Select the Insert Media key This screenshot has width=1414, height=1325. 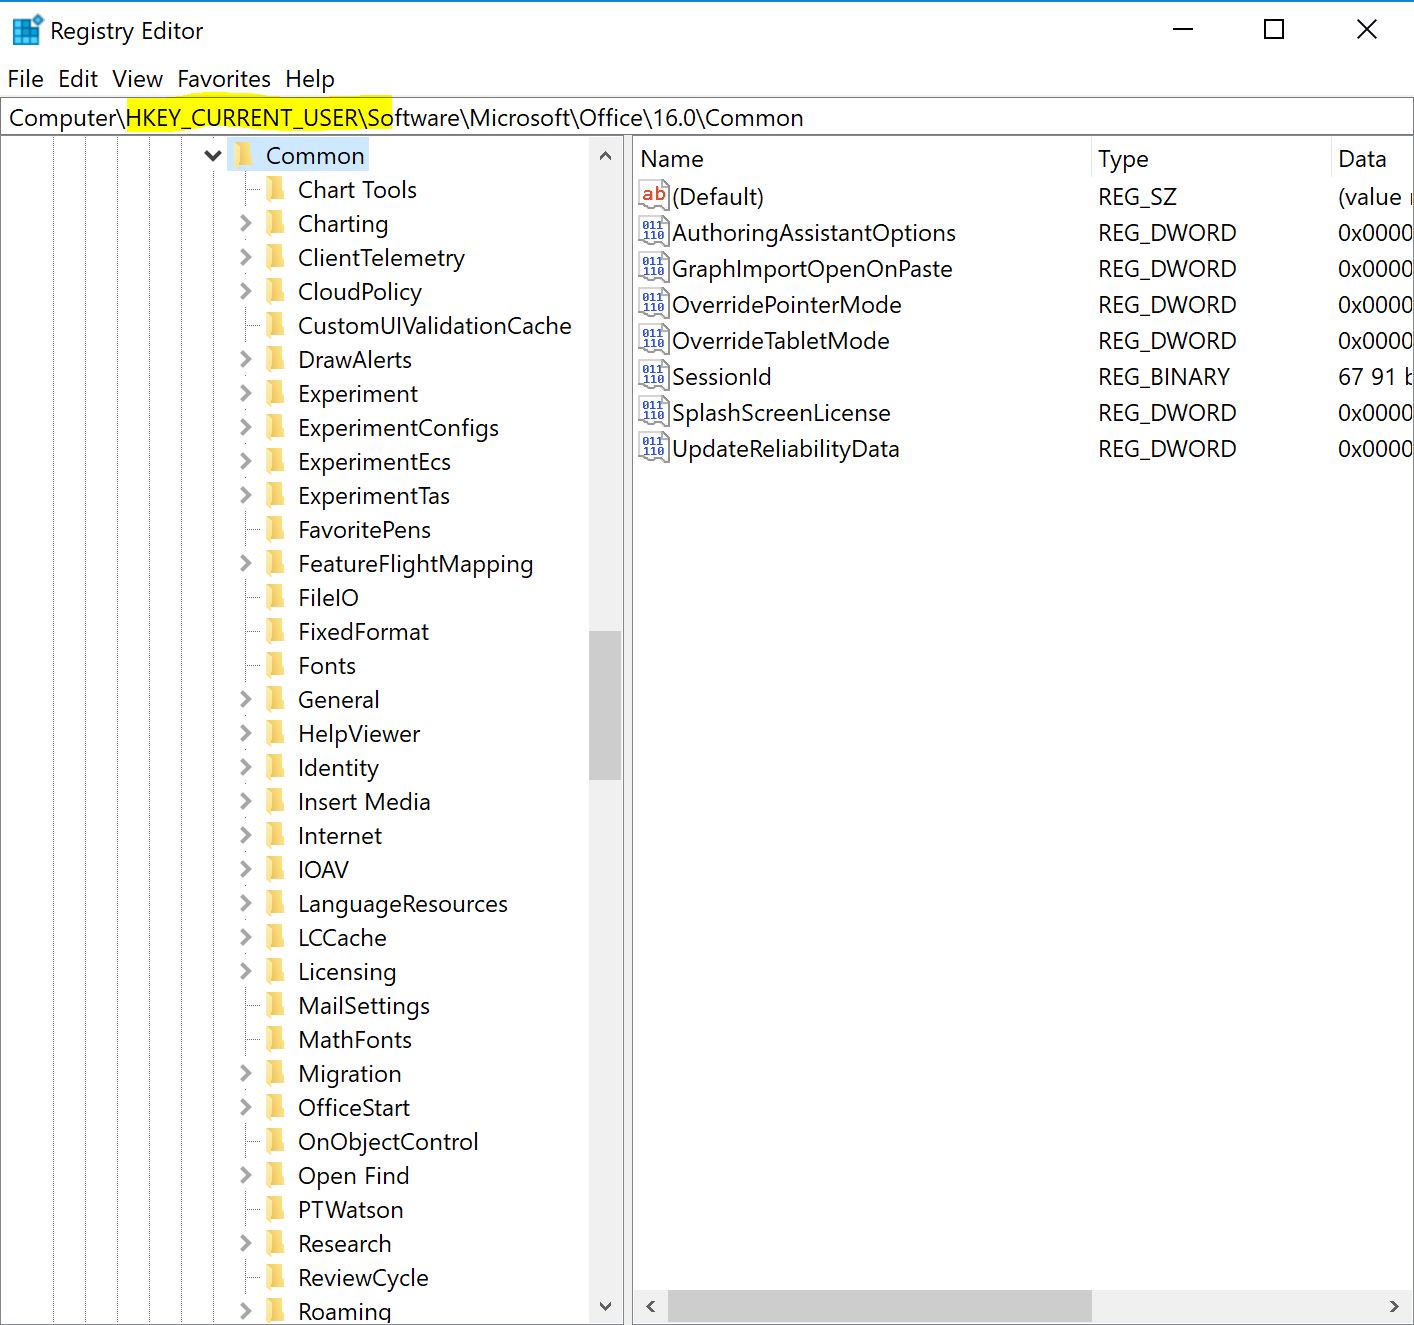point(364,801)
